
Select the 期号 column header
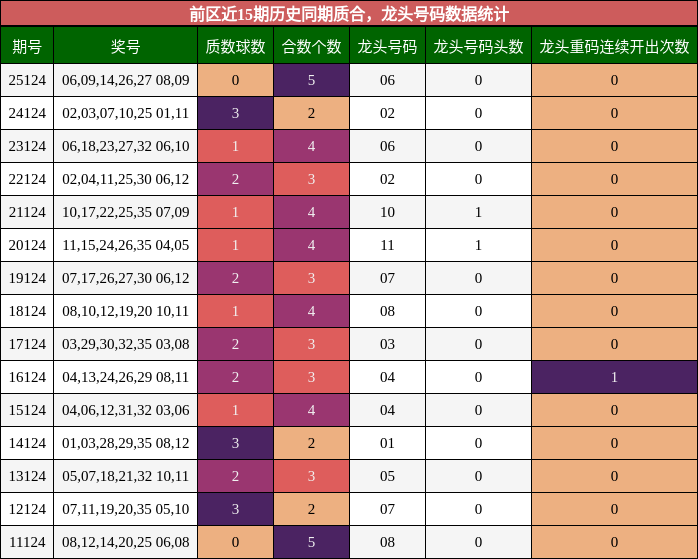click(x=27, y=46)
